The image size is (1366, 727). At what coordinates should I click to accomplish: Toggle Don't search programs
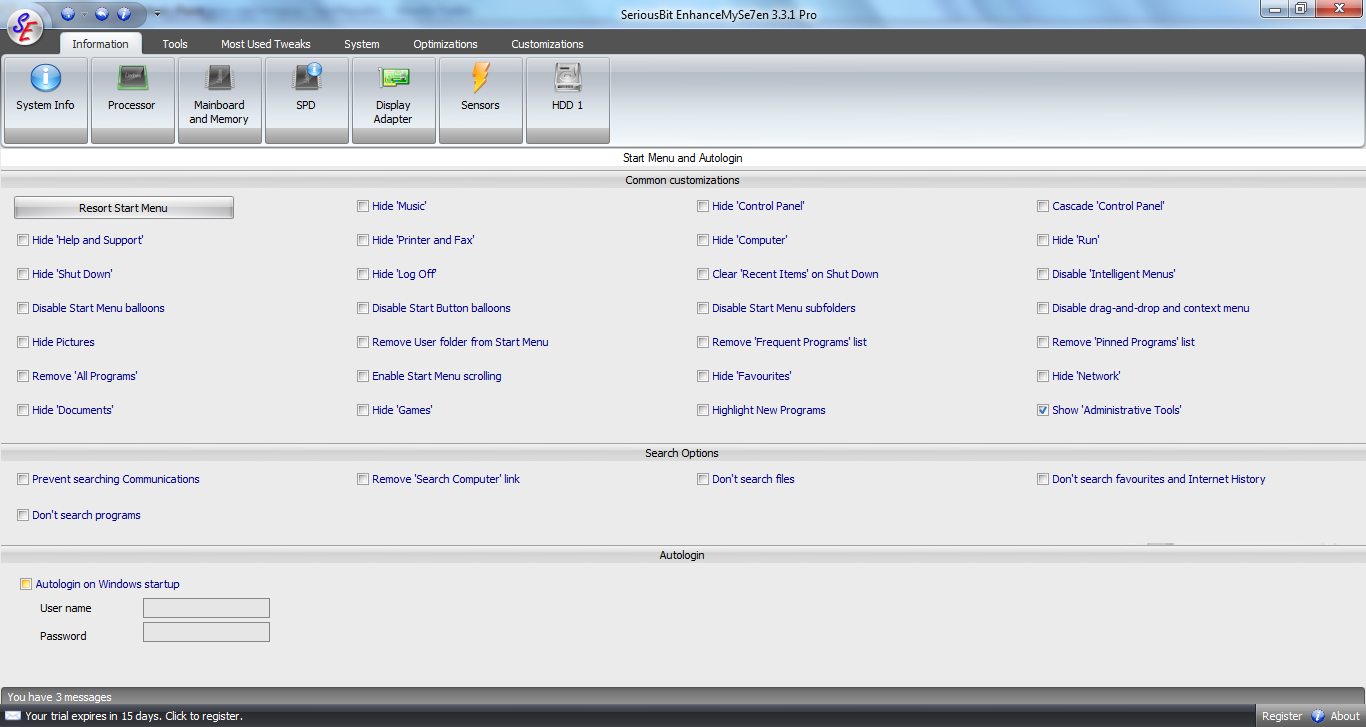tap(23, 515)
